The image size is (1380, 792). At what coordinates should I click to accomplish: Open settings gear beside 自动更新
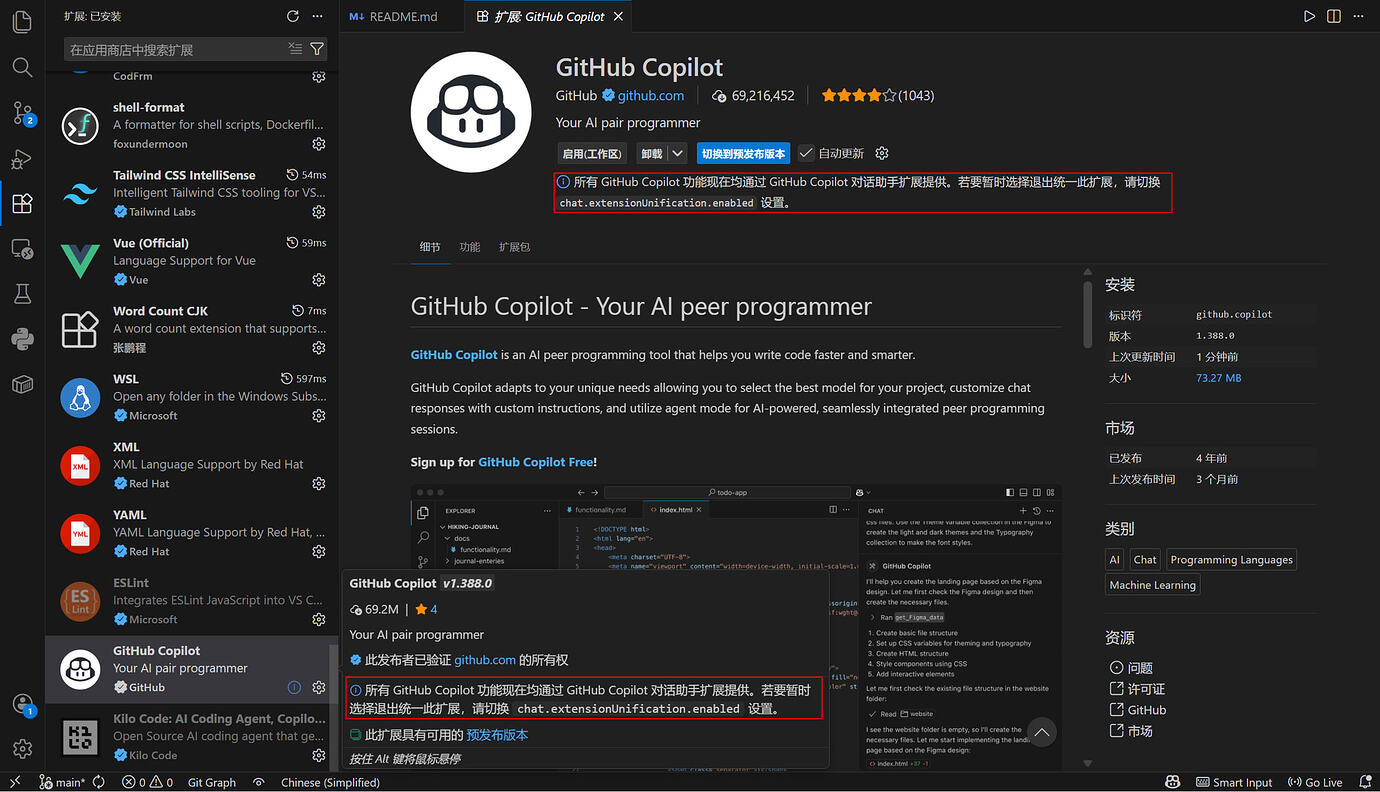pos(882,153)
